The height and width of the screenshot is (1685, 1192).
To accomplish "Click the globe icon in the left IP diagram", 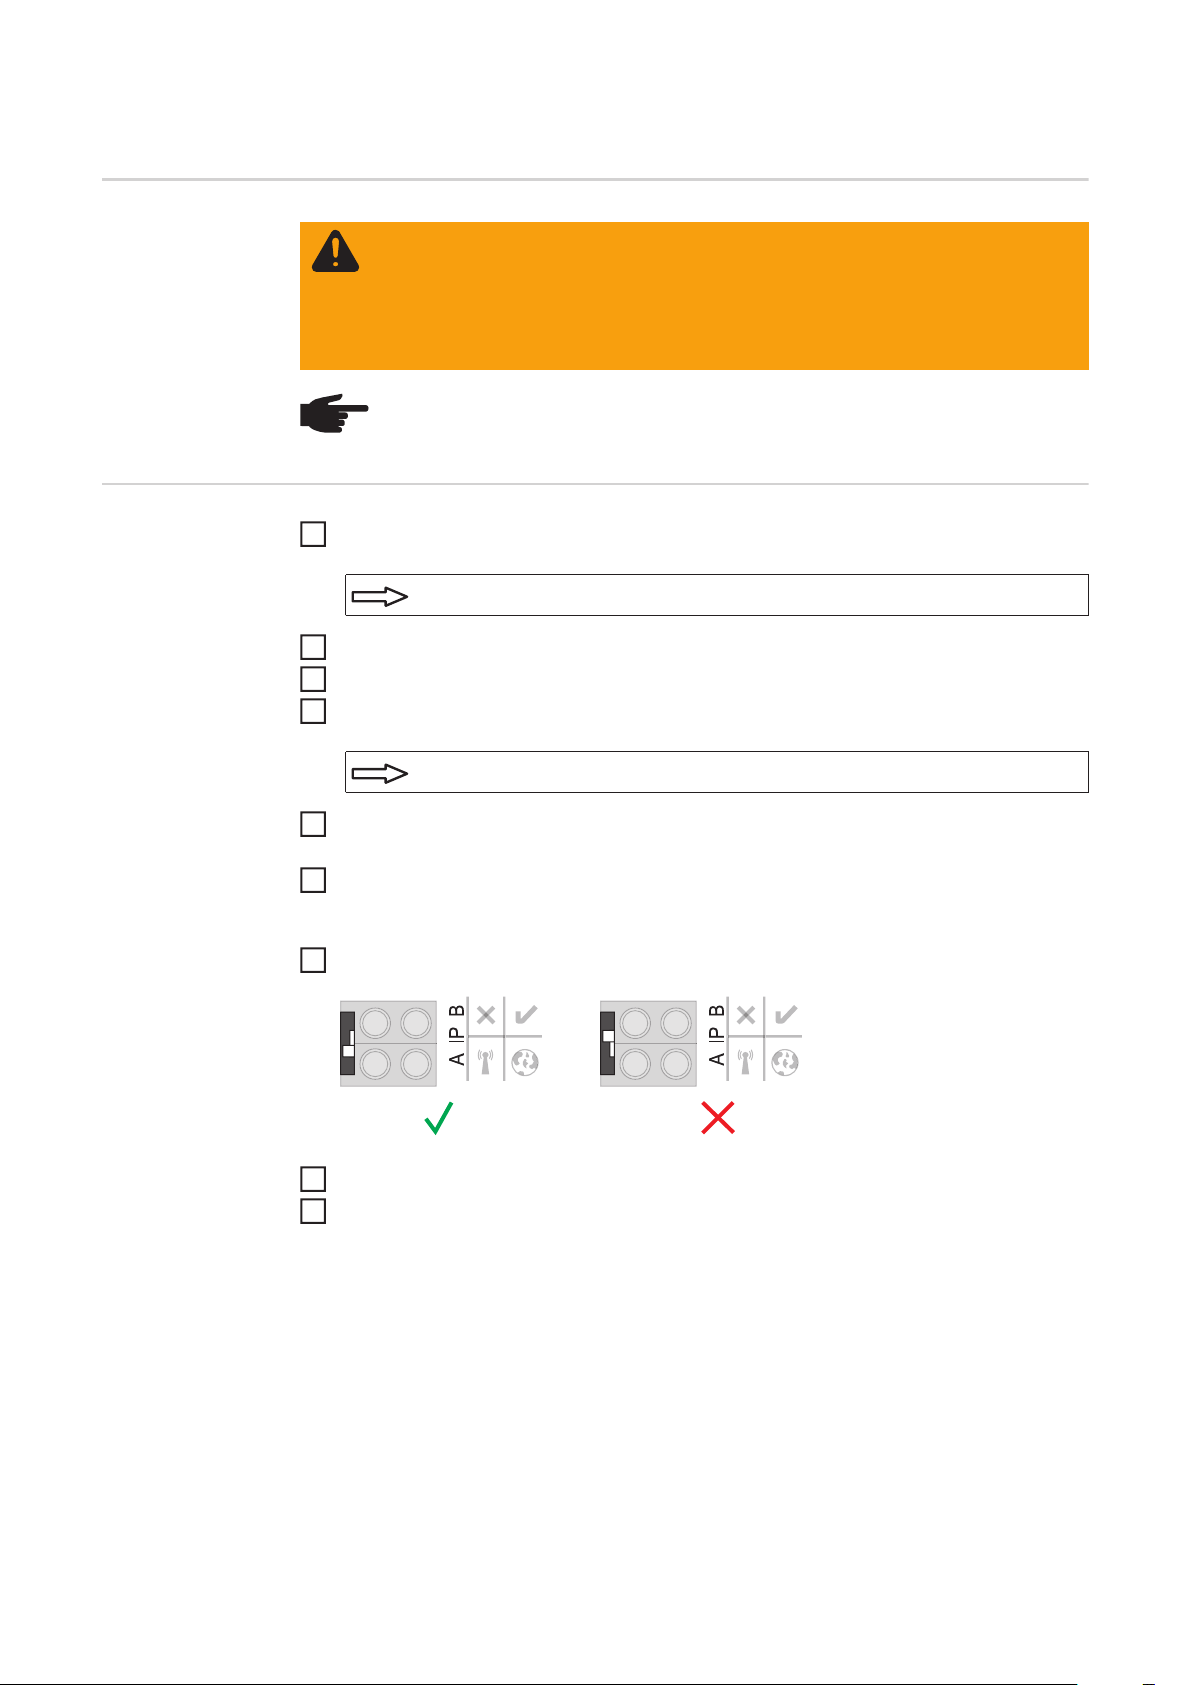I will click(525, 1061).
